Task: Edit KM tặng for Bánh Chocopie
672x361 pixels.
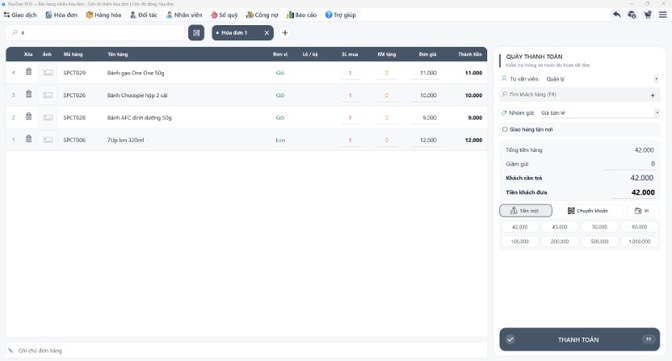Action: tap(387, 95)
